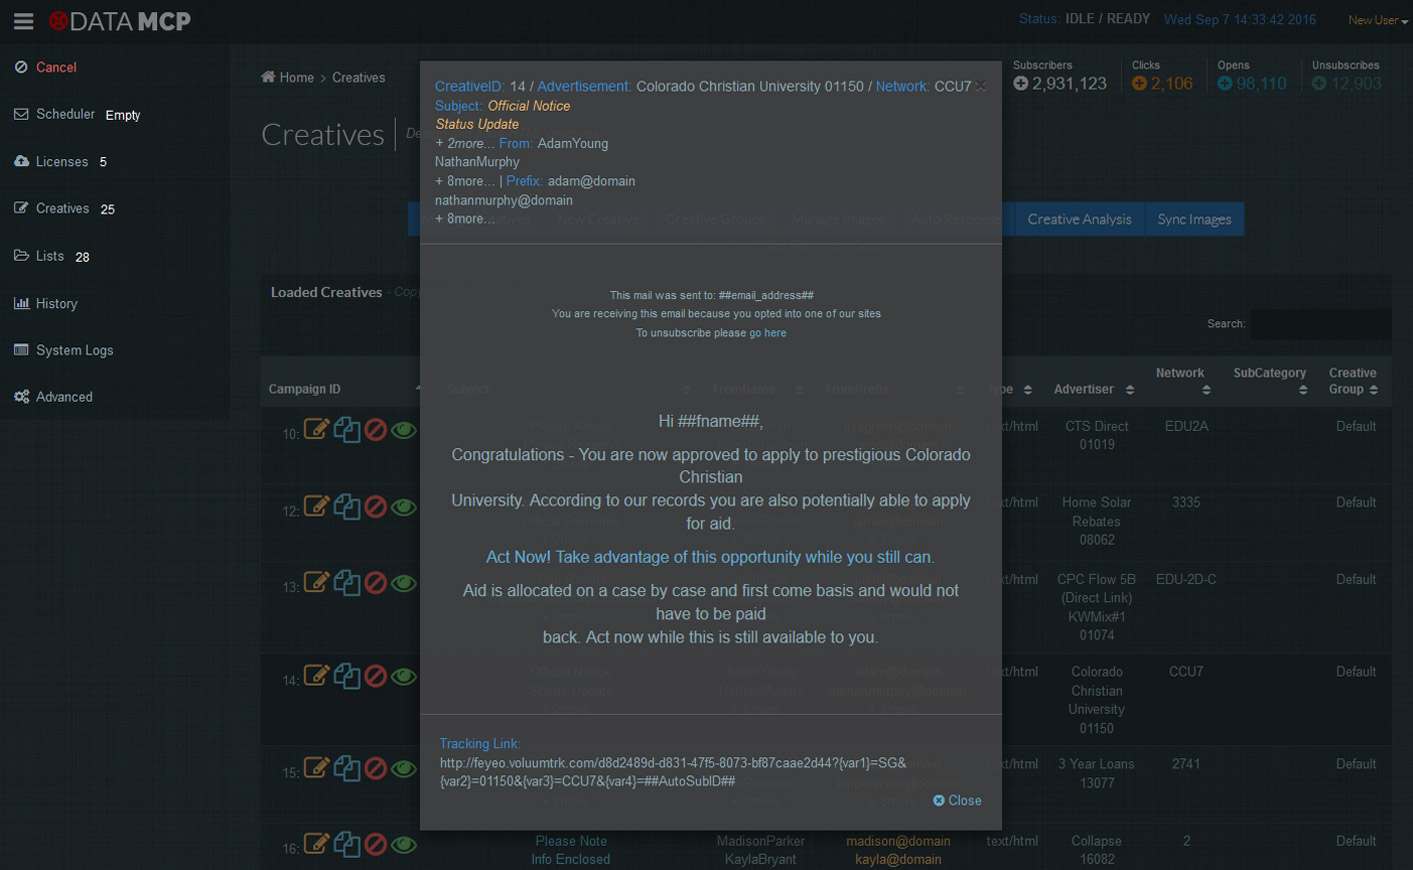Preview creative 12 eye icon
The height and width of the screenshot is (870, 1413).
(404, 507)
